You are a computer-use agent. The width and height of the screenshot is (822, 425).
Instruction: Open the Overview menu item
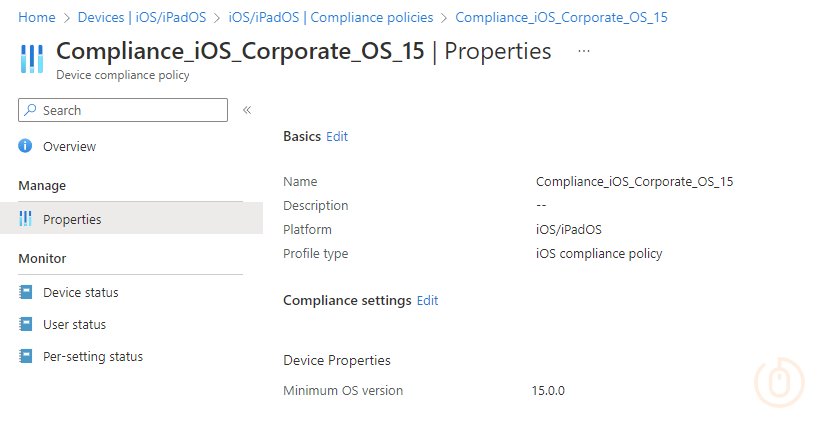69,147
